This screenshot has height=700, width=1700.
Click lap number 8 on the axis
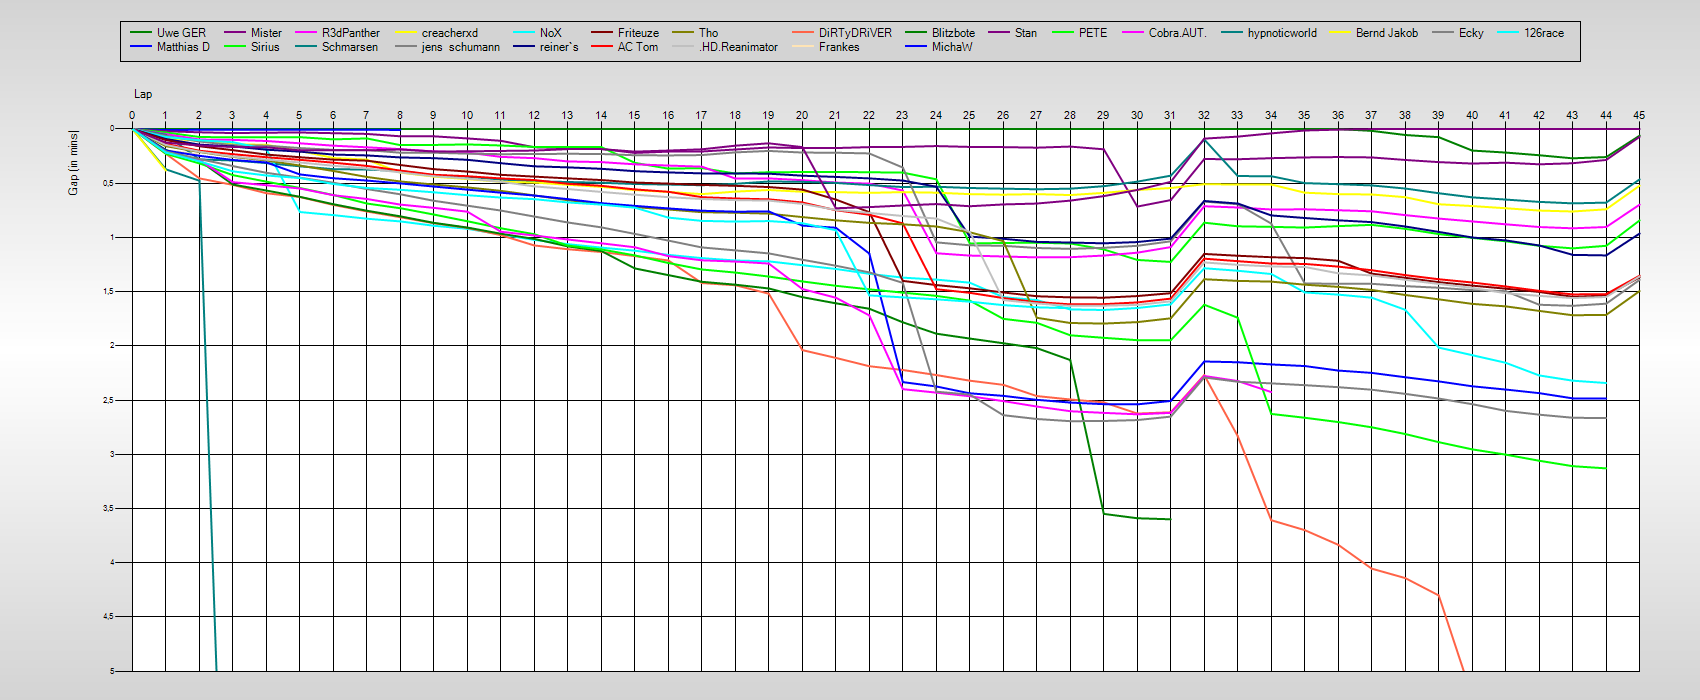pyautogui.click(x=400, y=116)
